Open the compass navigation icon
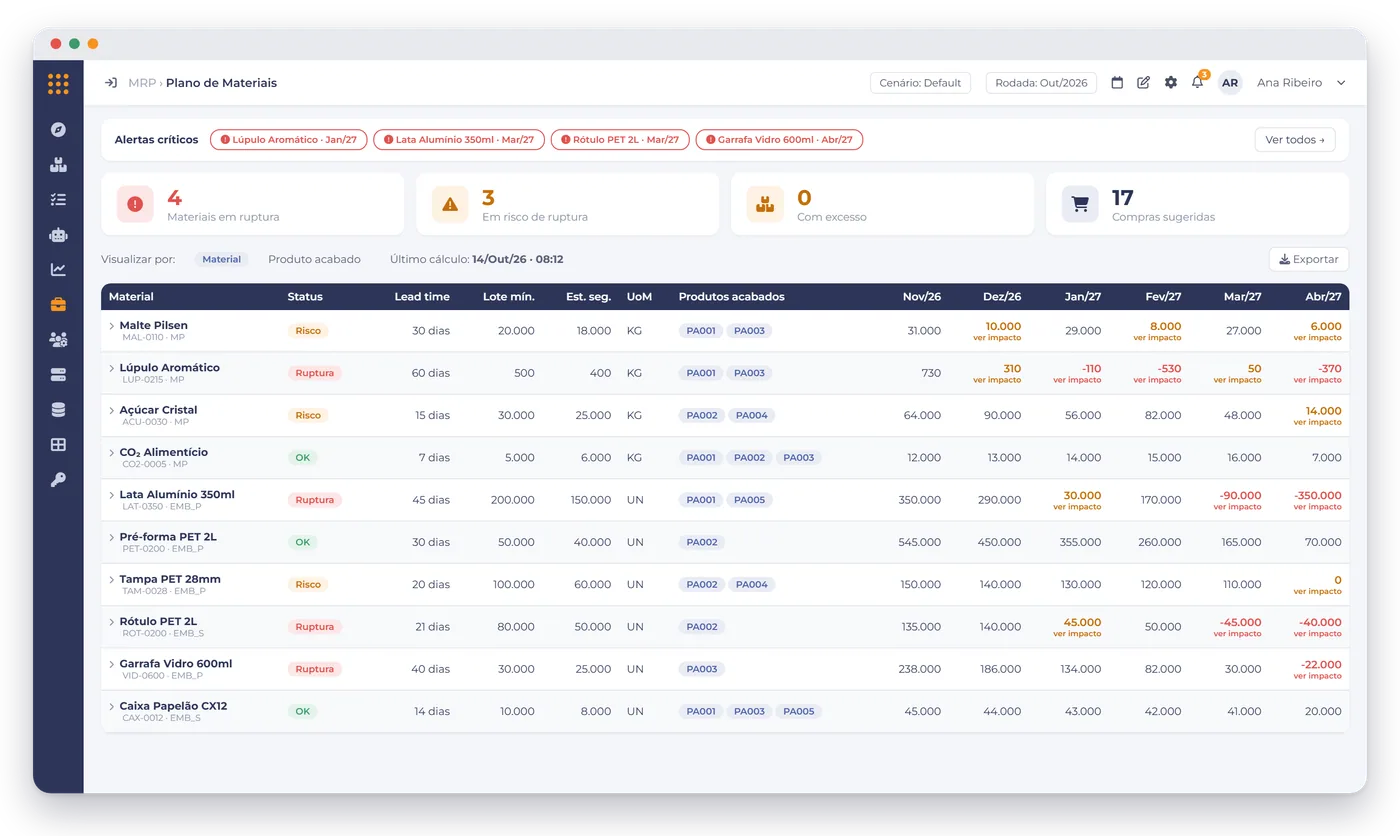This screenshot has width=1400, height=836. pos(58,130)
